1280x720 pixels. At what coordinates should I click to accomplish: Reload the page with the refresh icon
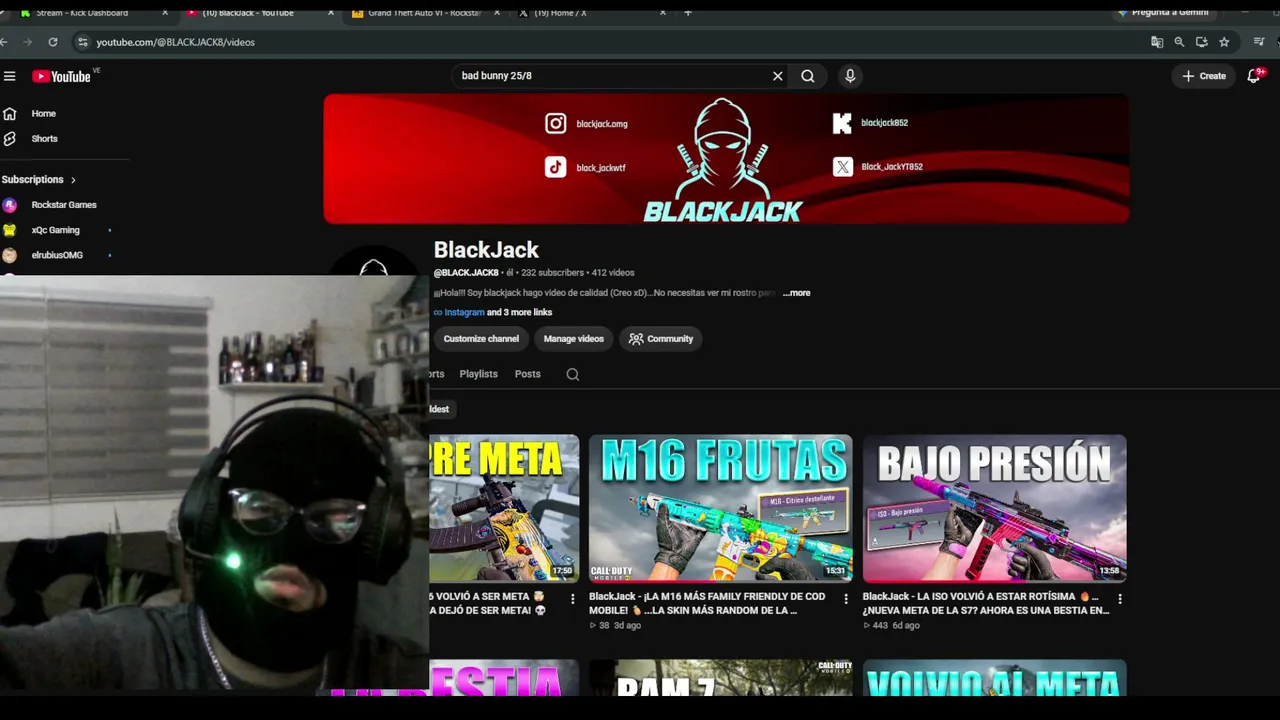pyautogui.click(x=53, y=42)
